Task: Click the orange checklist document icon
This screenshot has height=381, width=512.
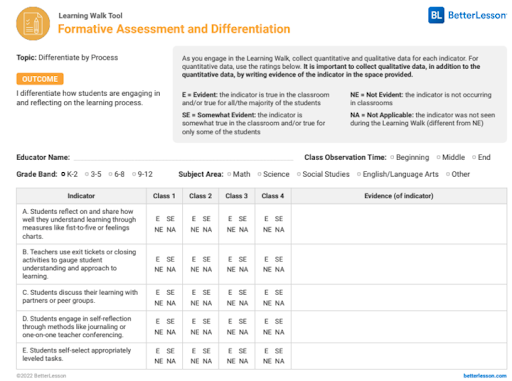Action: (x=33, y=24)
